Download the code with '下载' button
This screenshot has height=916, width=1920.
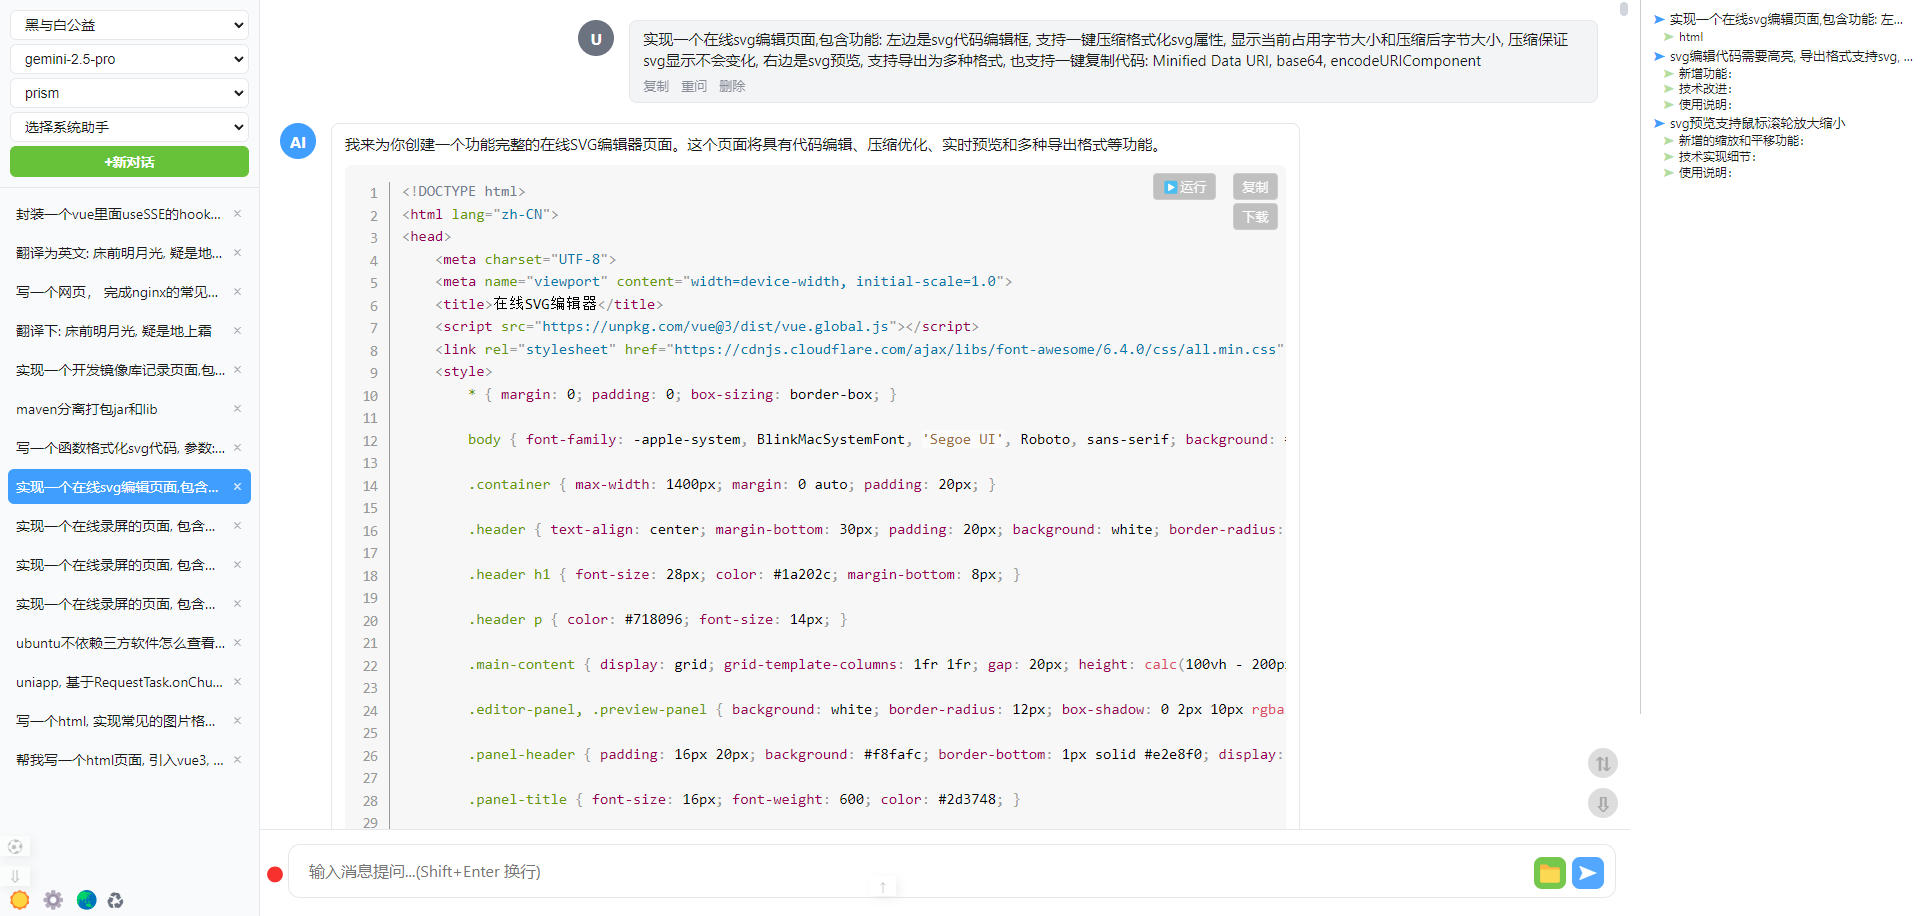(x=1255, y=217)
